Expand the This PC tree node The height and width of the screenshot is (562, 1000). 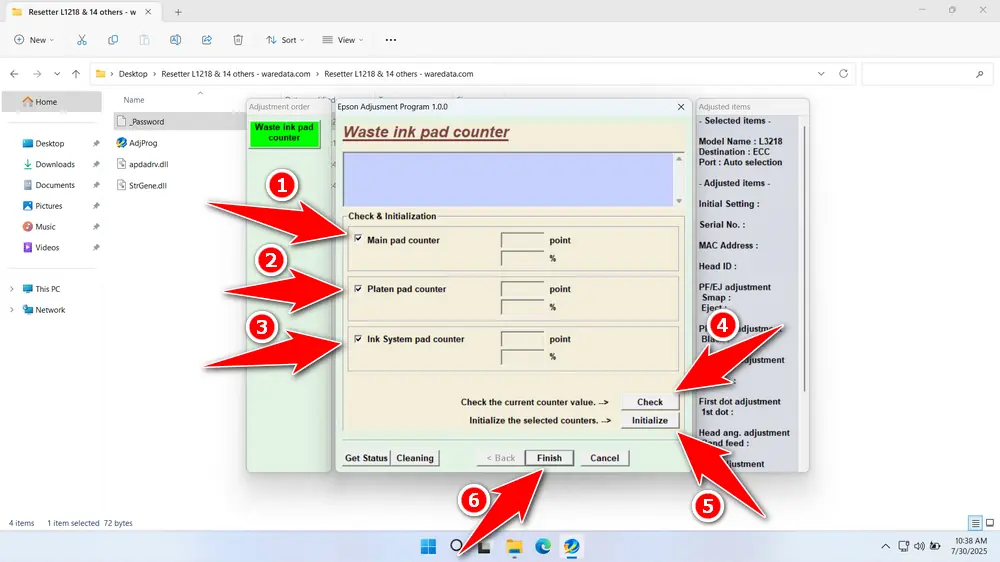point(11,289)
